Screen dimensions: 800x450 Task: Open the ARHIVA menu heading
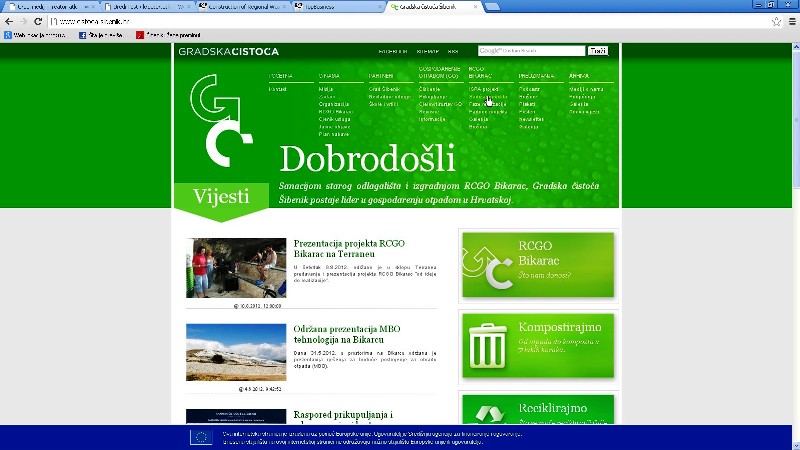579,76
